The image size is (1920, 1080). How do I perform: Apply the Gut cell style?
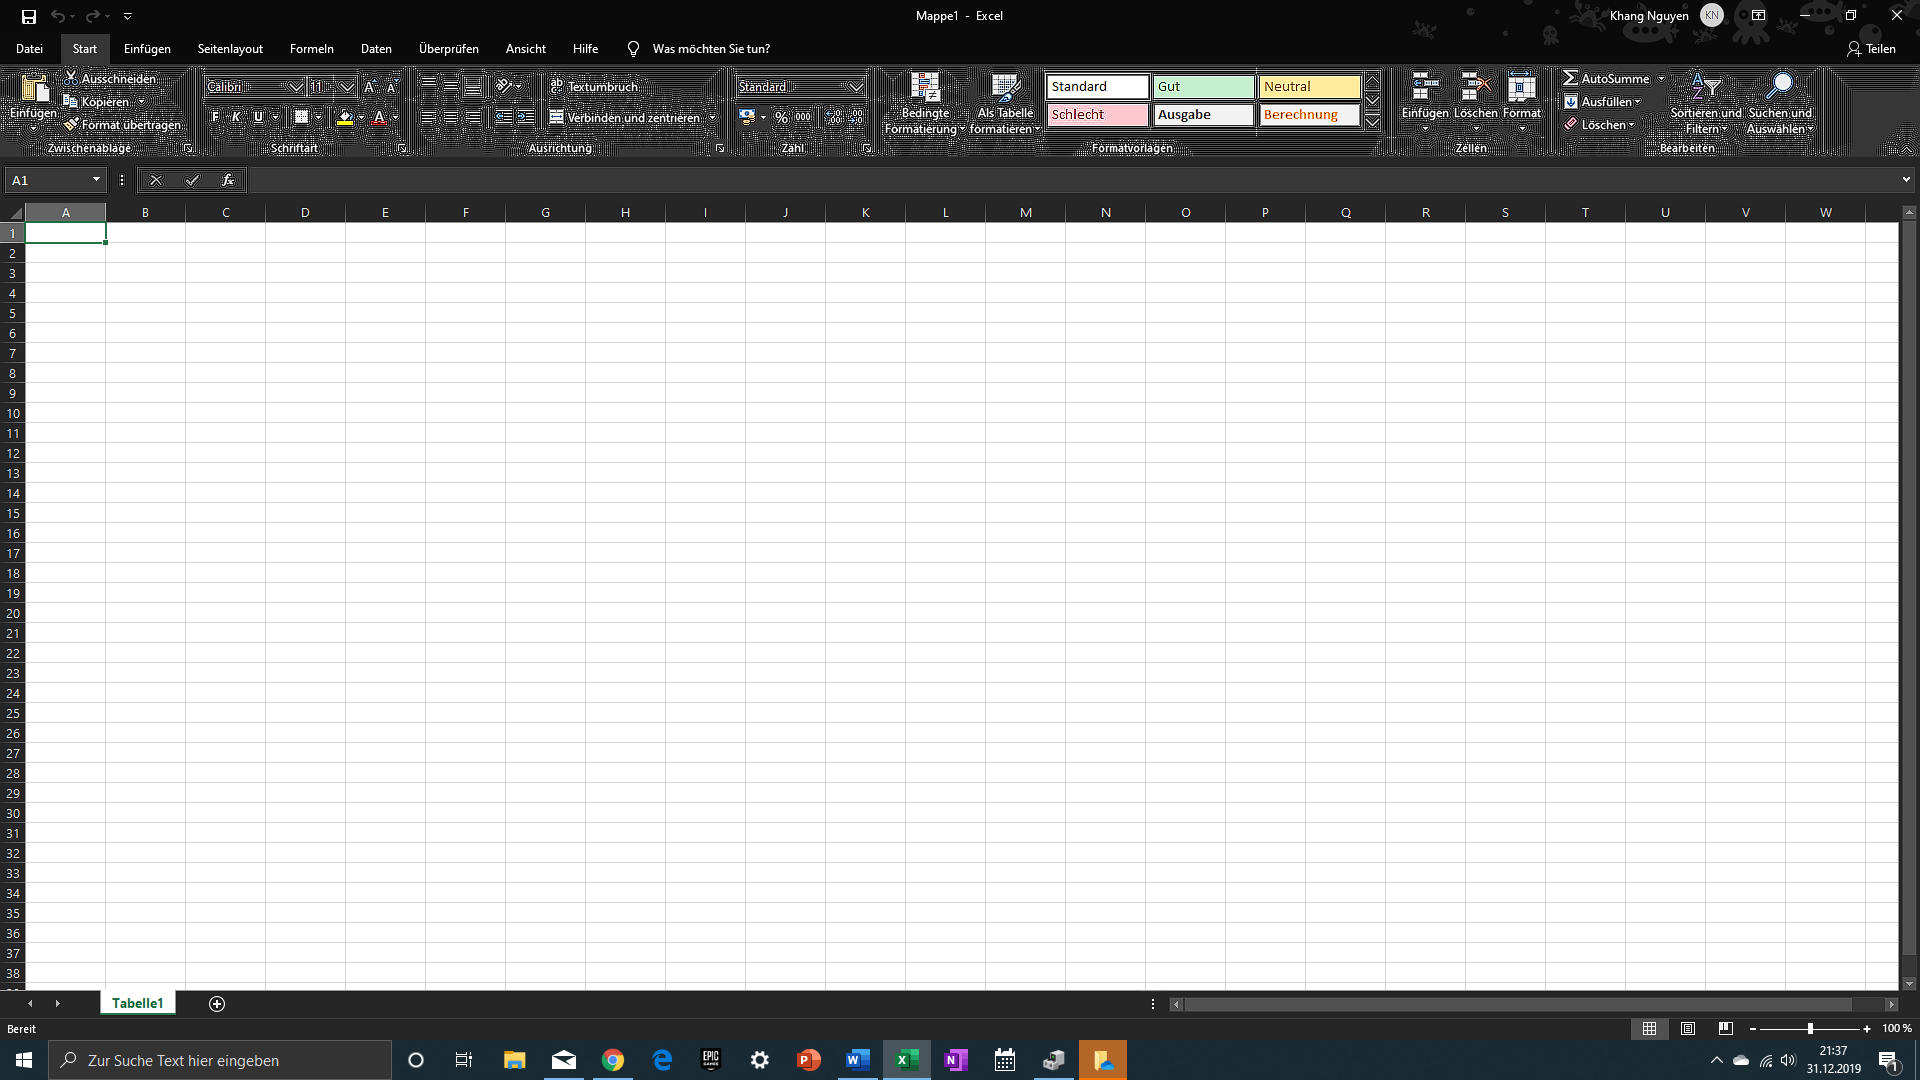pyautogui.click(x=1204, y=87)
